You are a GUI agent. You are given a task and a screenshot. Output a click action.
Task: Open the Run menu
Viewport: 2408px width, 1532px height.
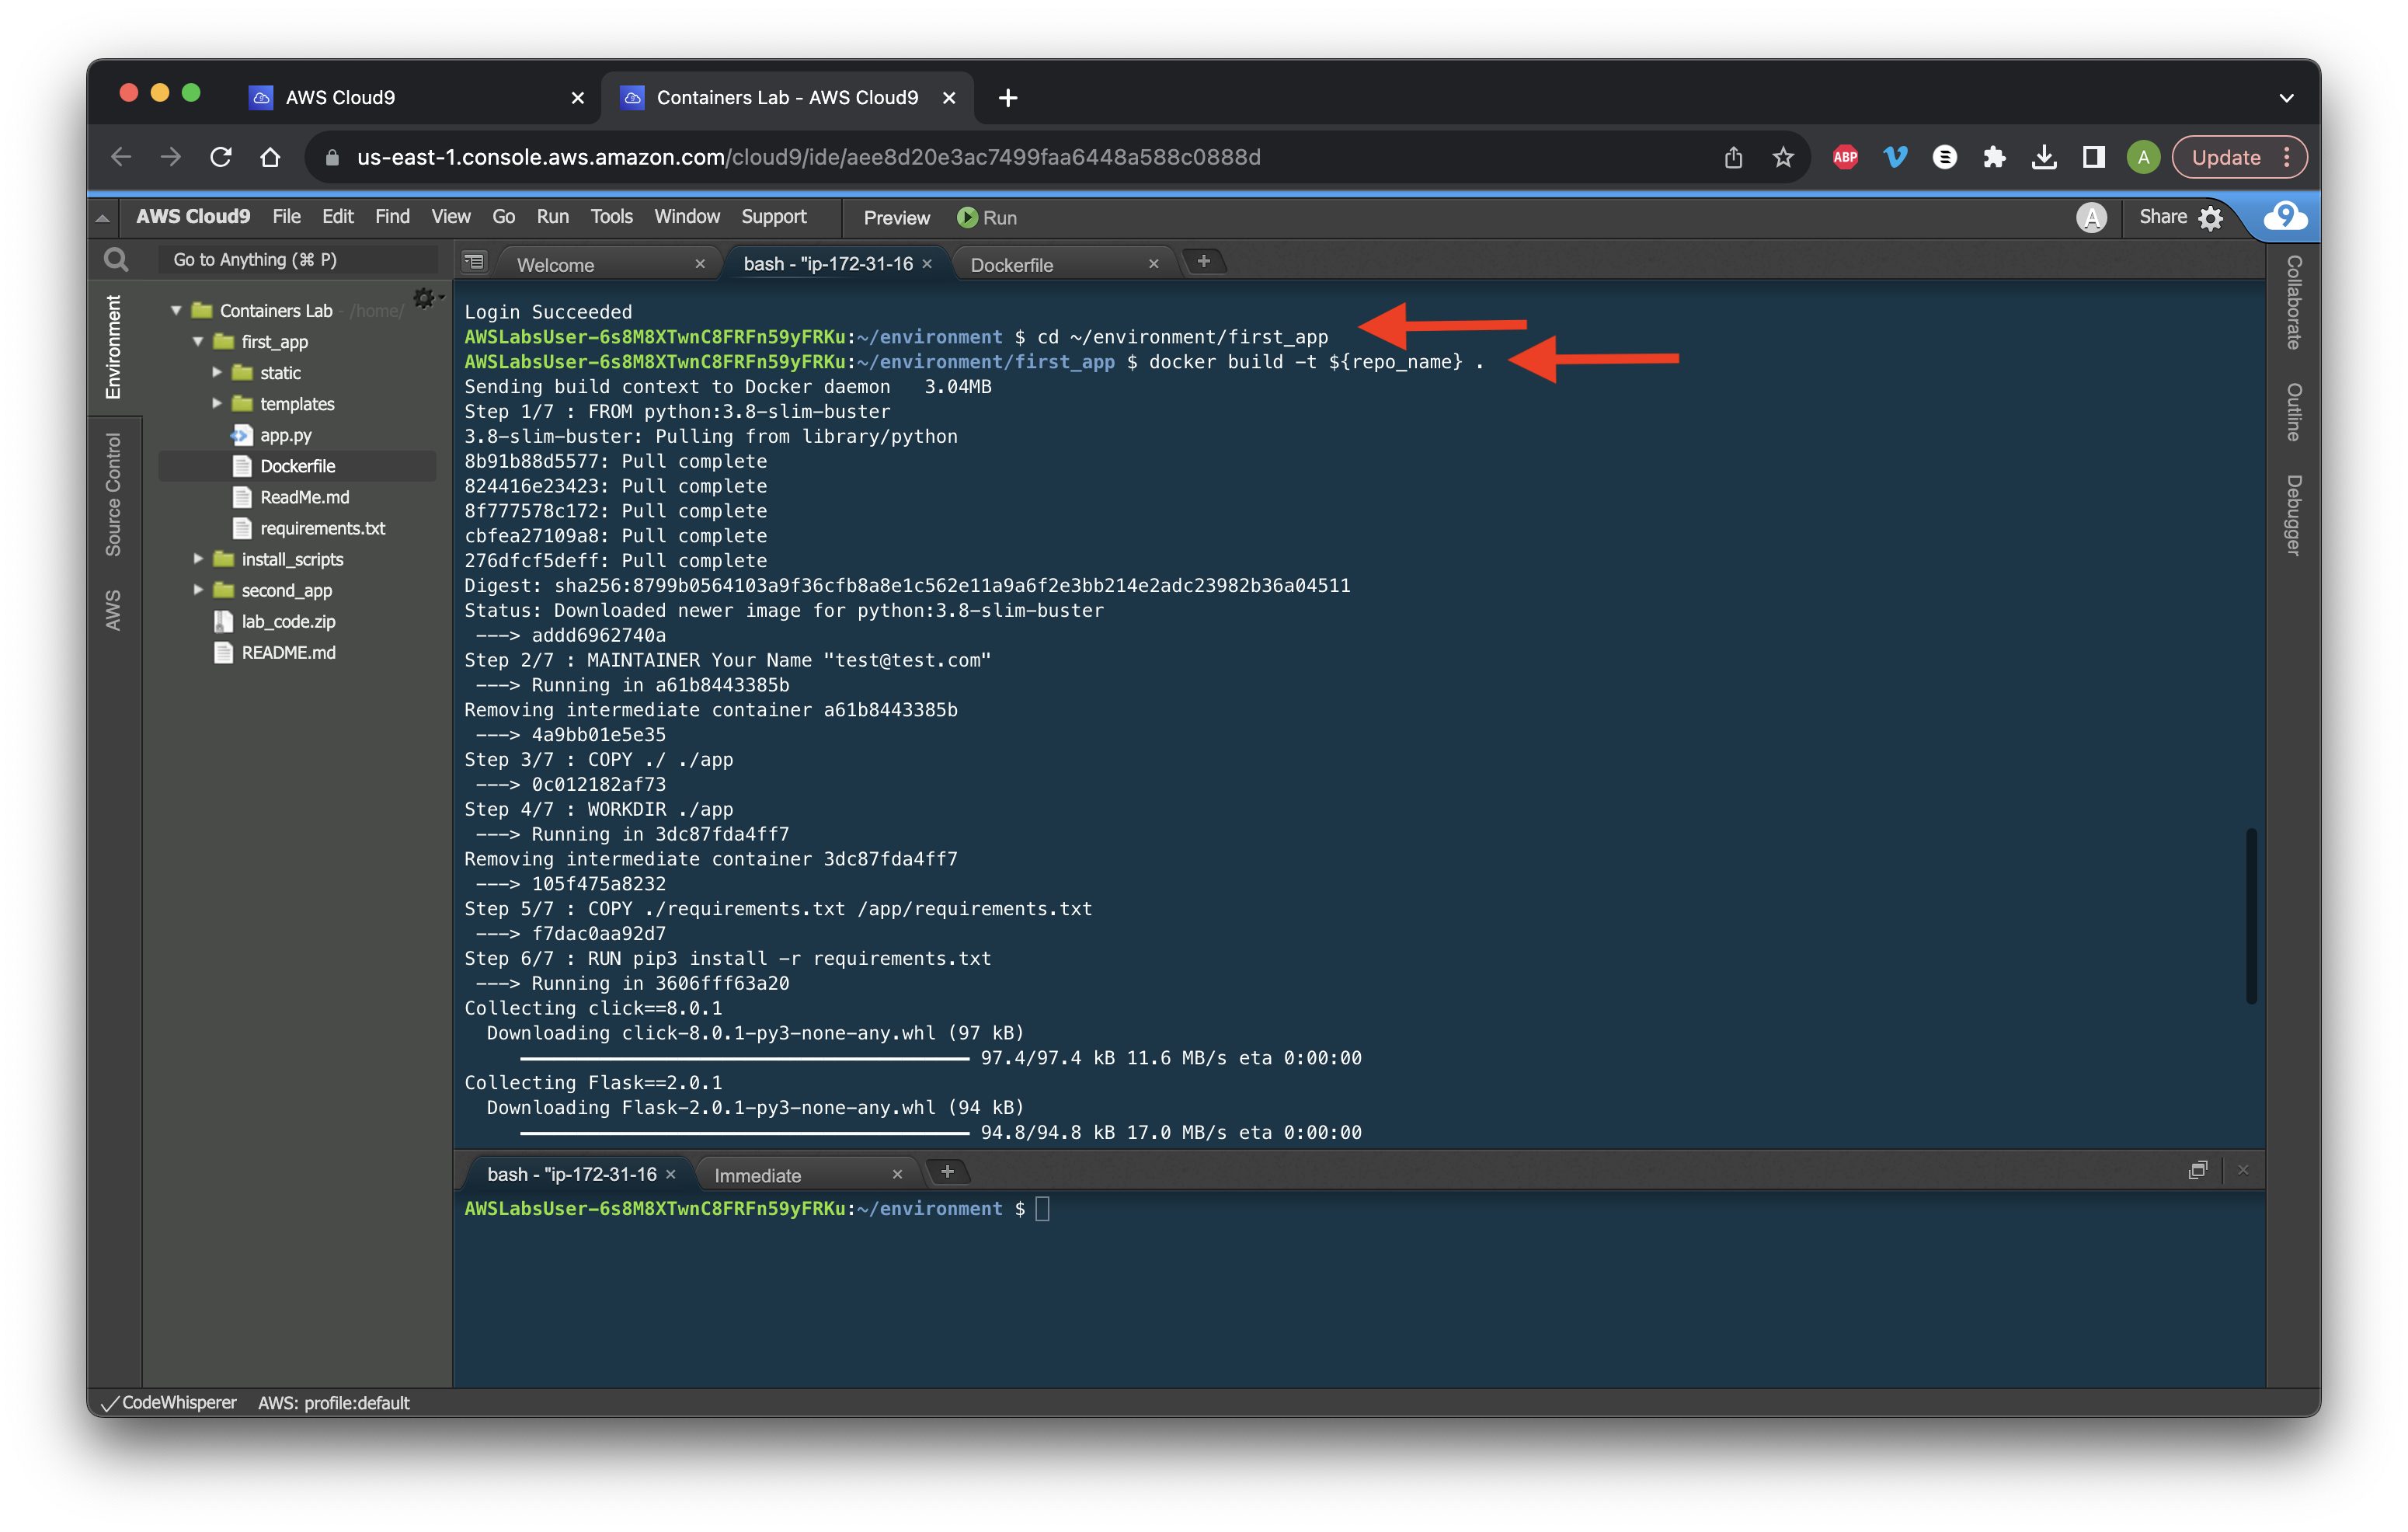point(552,216)
